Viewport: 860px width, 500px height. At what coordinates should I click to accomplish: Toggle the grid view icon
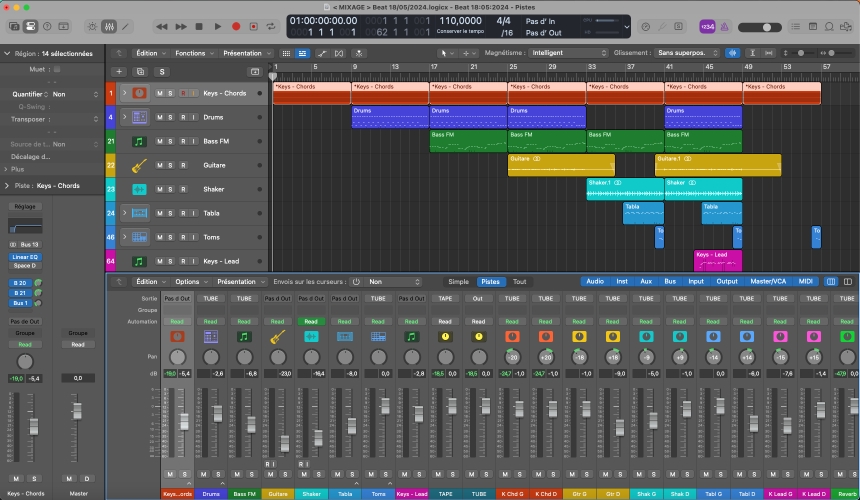[x=286, y=53]
